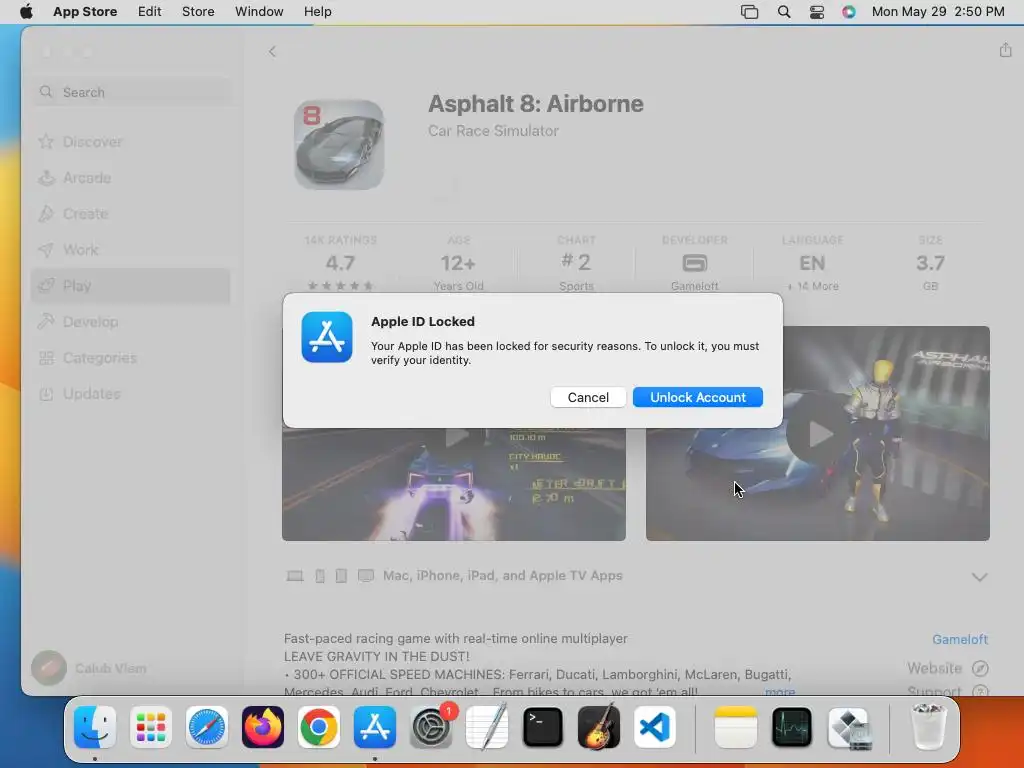Image resolution: width=1024 pixels, height=768 pixels.
Task: Open Notes from the Dock
Action: (x=735, y=727)
